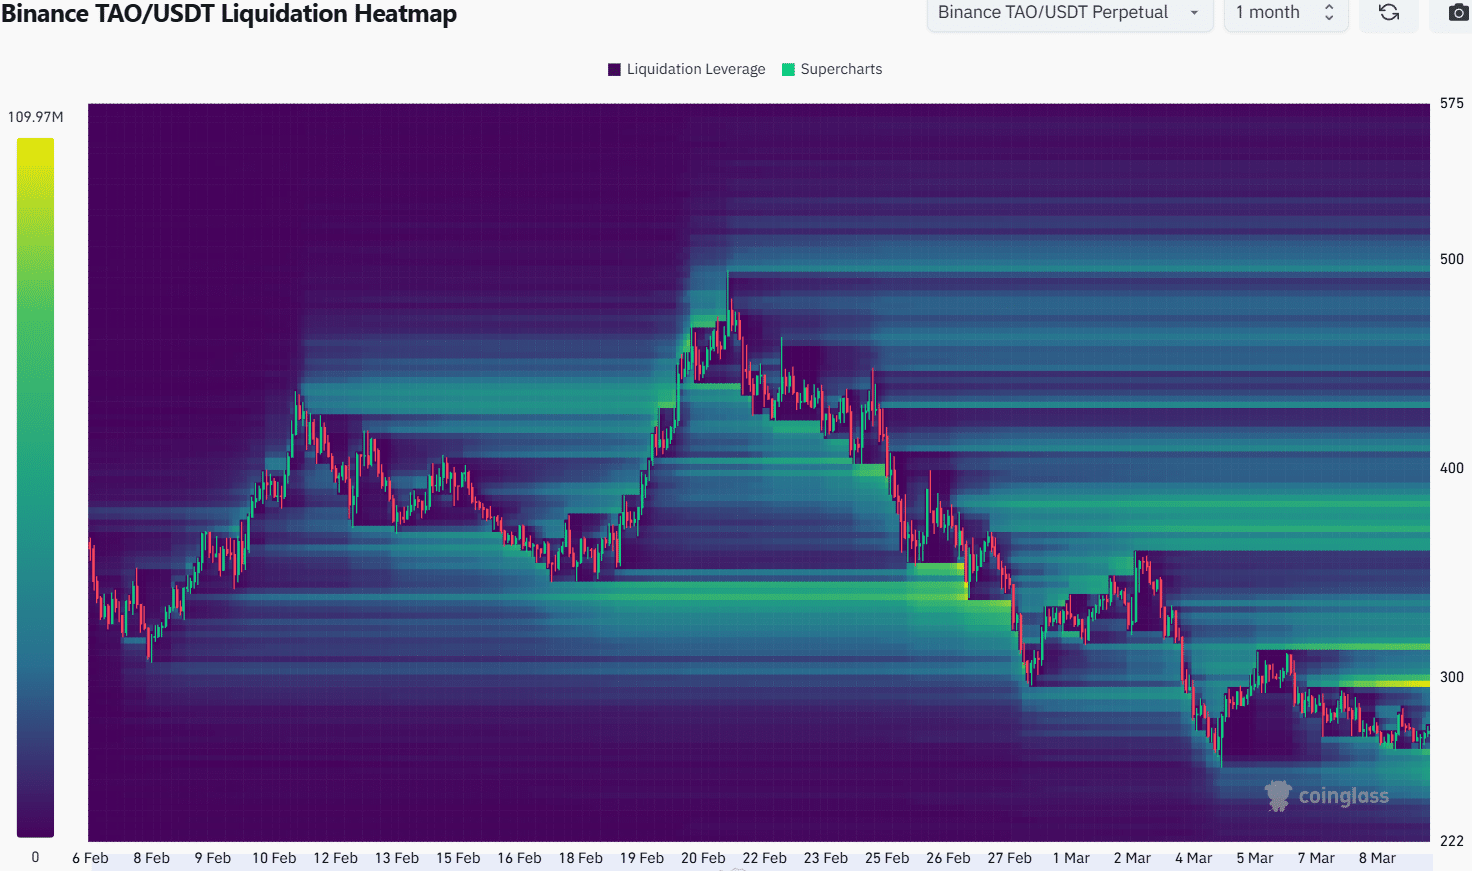
Task: Click the 22 Feb date label
Action: (764, 858)
